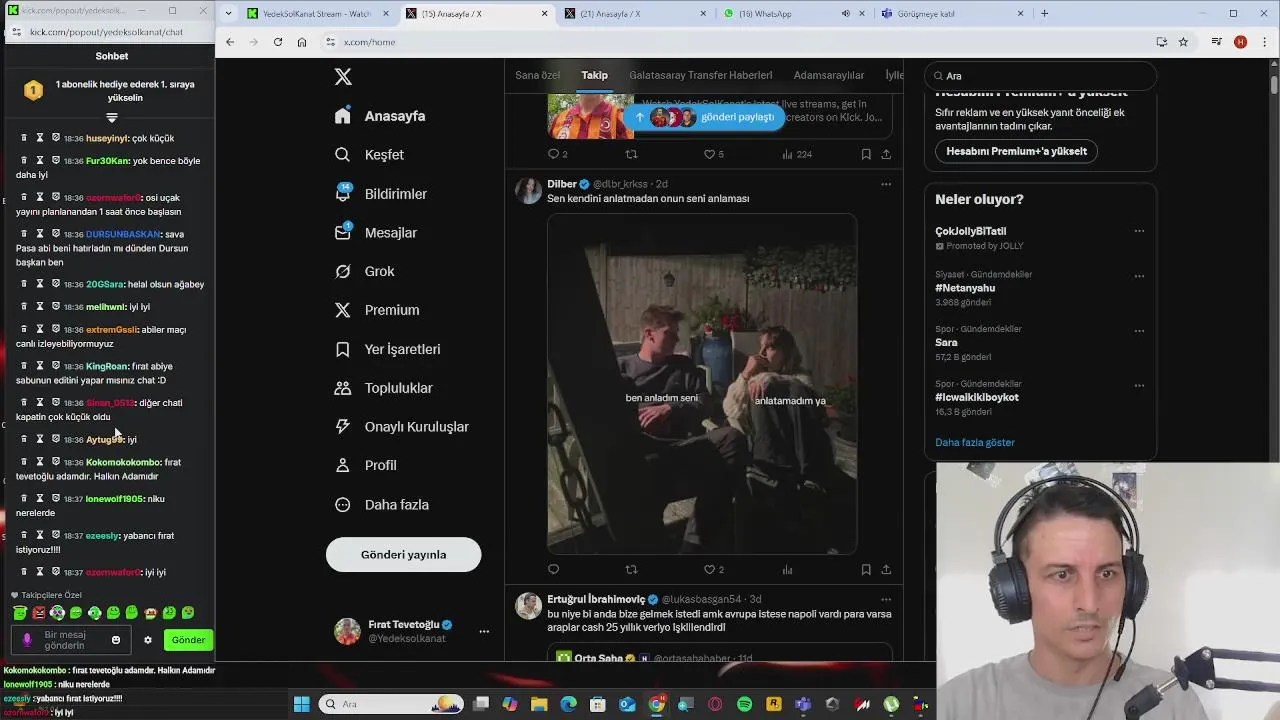Image resolution: width=1280 pixels, height=720 pixels.
Task: Select the Takip timeline tab
Action: coord(594,75)
